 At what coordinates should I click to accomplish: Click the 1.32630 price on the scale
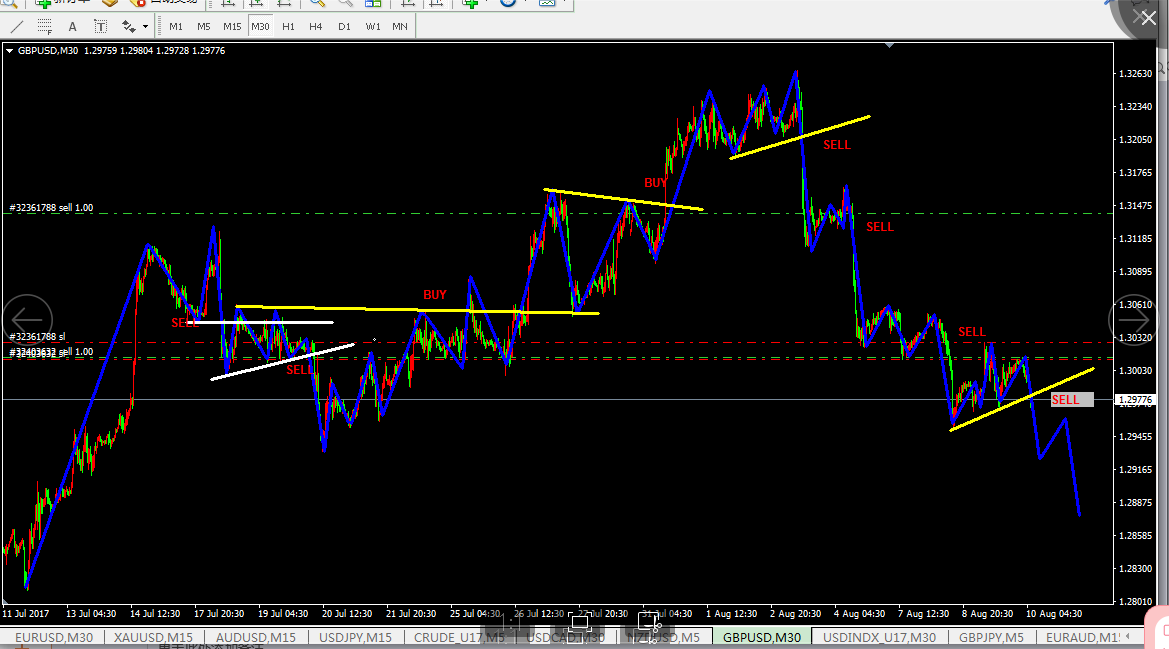[1135, 74]
